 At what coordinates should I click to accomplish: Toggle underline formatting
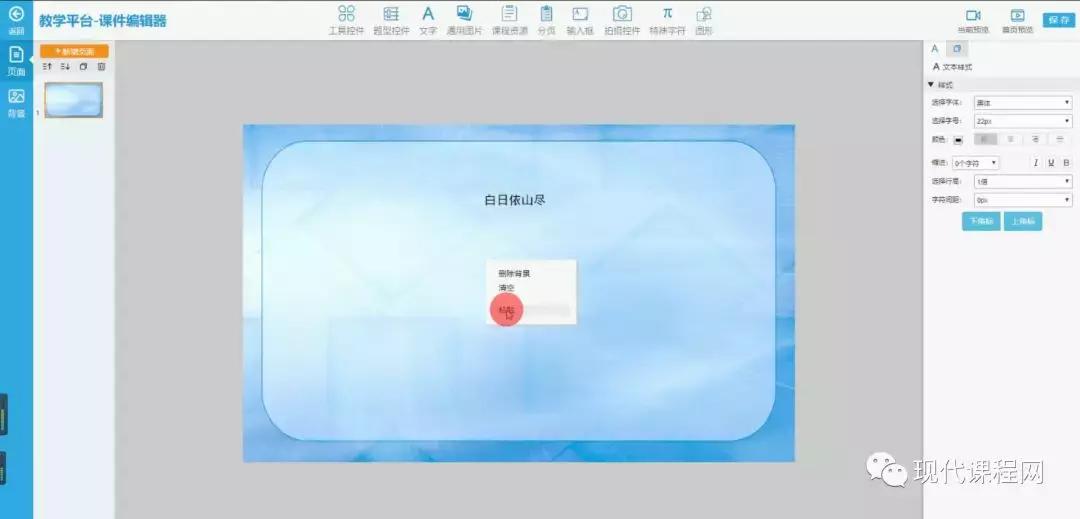tap(1051, 163)
